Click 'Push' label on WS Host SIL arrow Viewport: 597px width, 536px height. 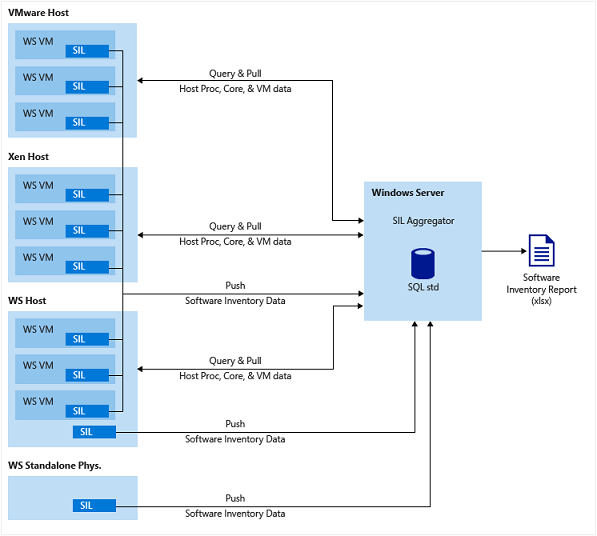click(x=235, y=424)
